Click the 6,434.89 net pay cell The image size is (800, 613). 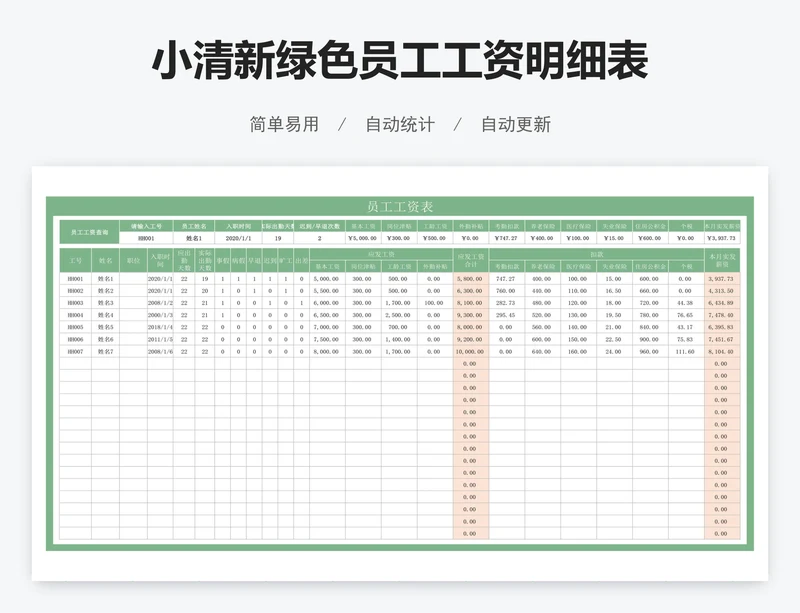(722, 303)
